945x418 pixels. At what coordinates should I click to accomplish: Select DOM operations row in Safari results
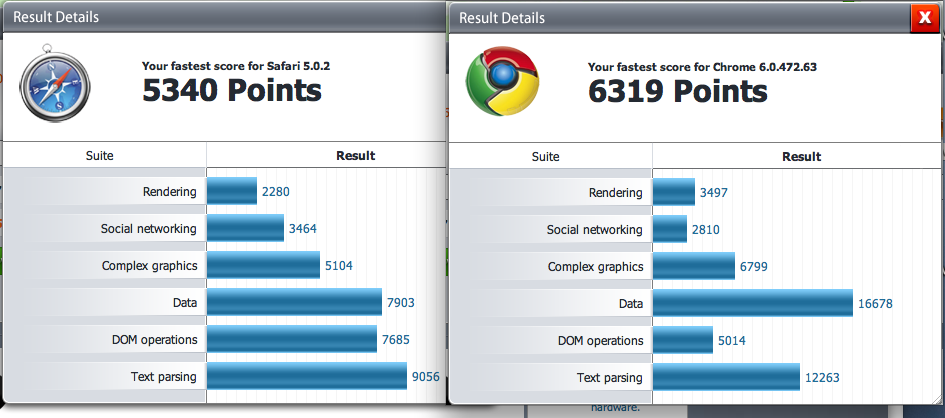click(x=225, y=339)
